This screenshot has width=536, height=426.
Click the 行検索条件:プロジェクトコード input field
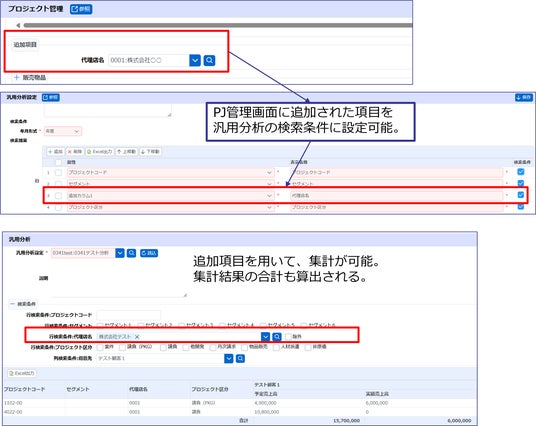point(129,315)
